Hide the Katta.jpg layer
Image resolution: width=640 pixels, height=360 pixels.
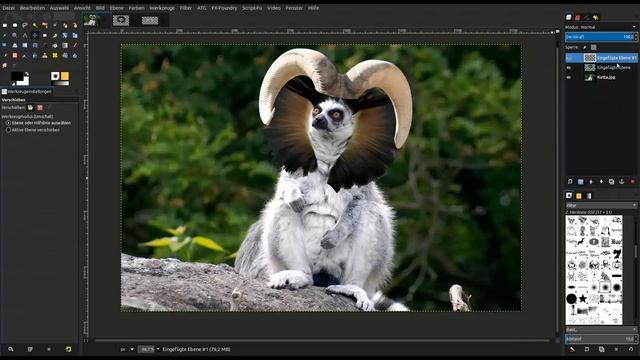click(569, 77)
